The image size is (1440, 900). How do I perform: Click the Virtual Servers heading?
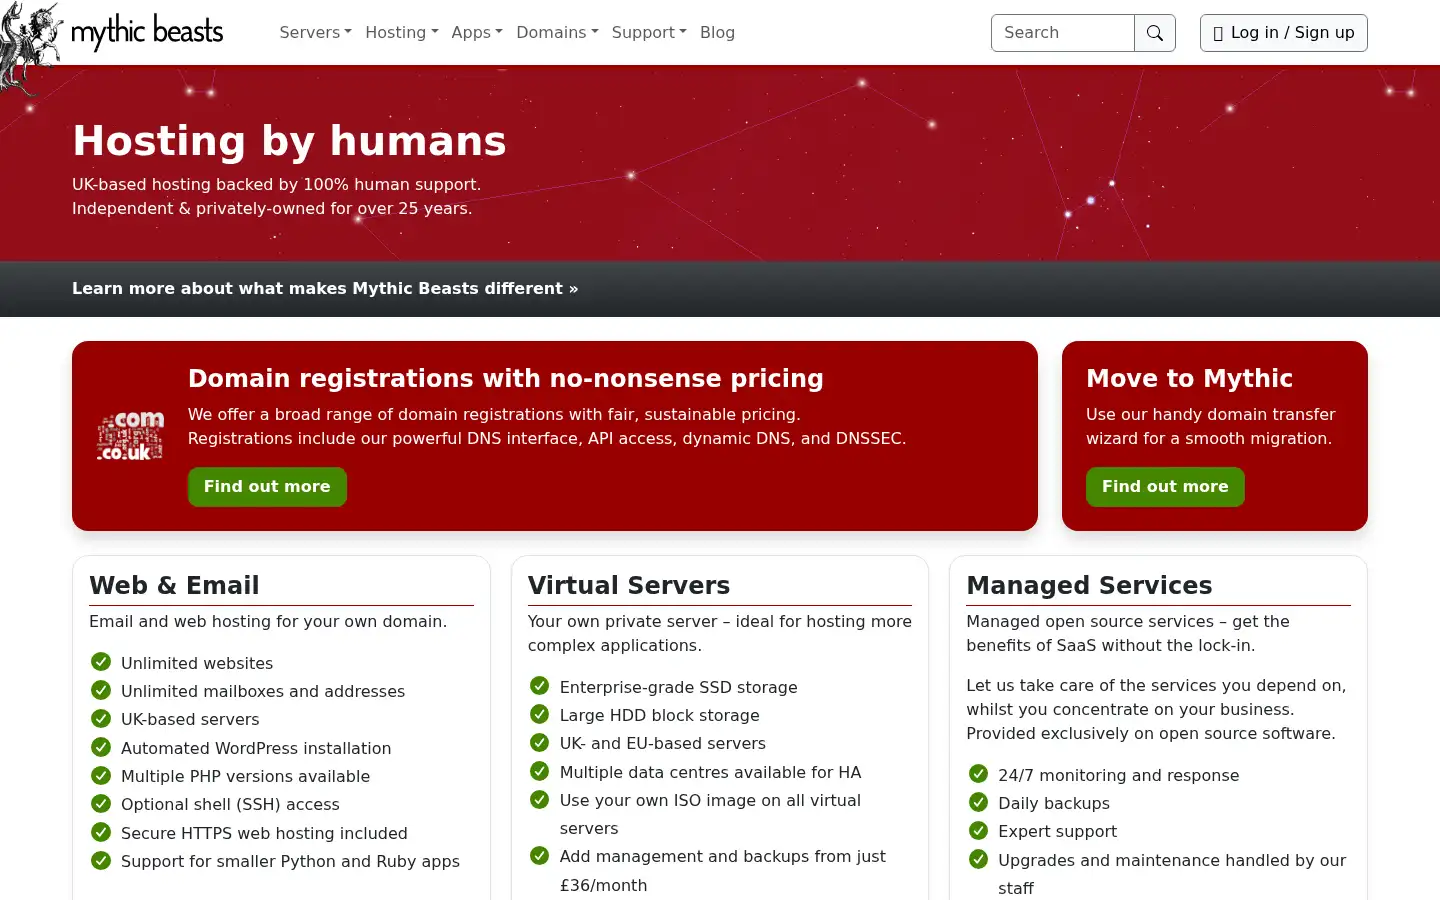coord(629,585)
